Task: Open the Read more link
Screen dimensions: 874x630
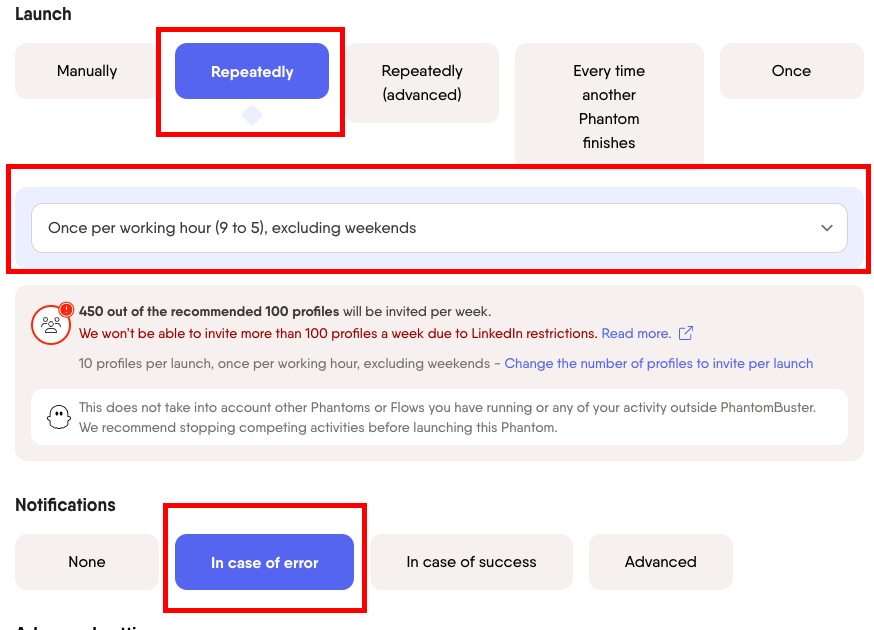Action: pyautogui.click(x=636, y=333)
